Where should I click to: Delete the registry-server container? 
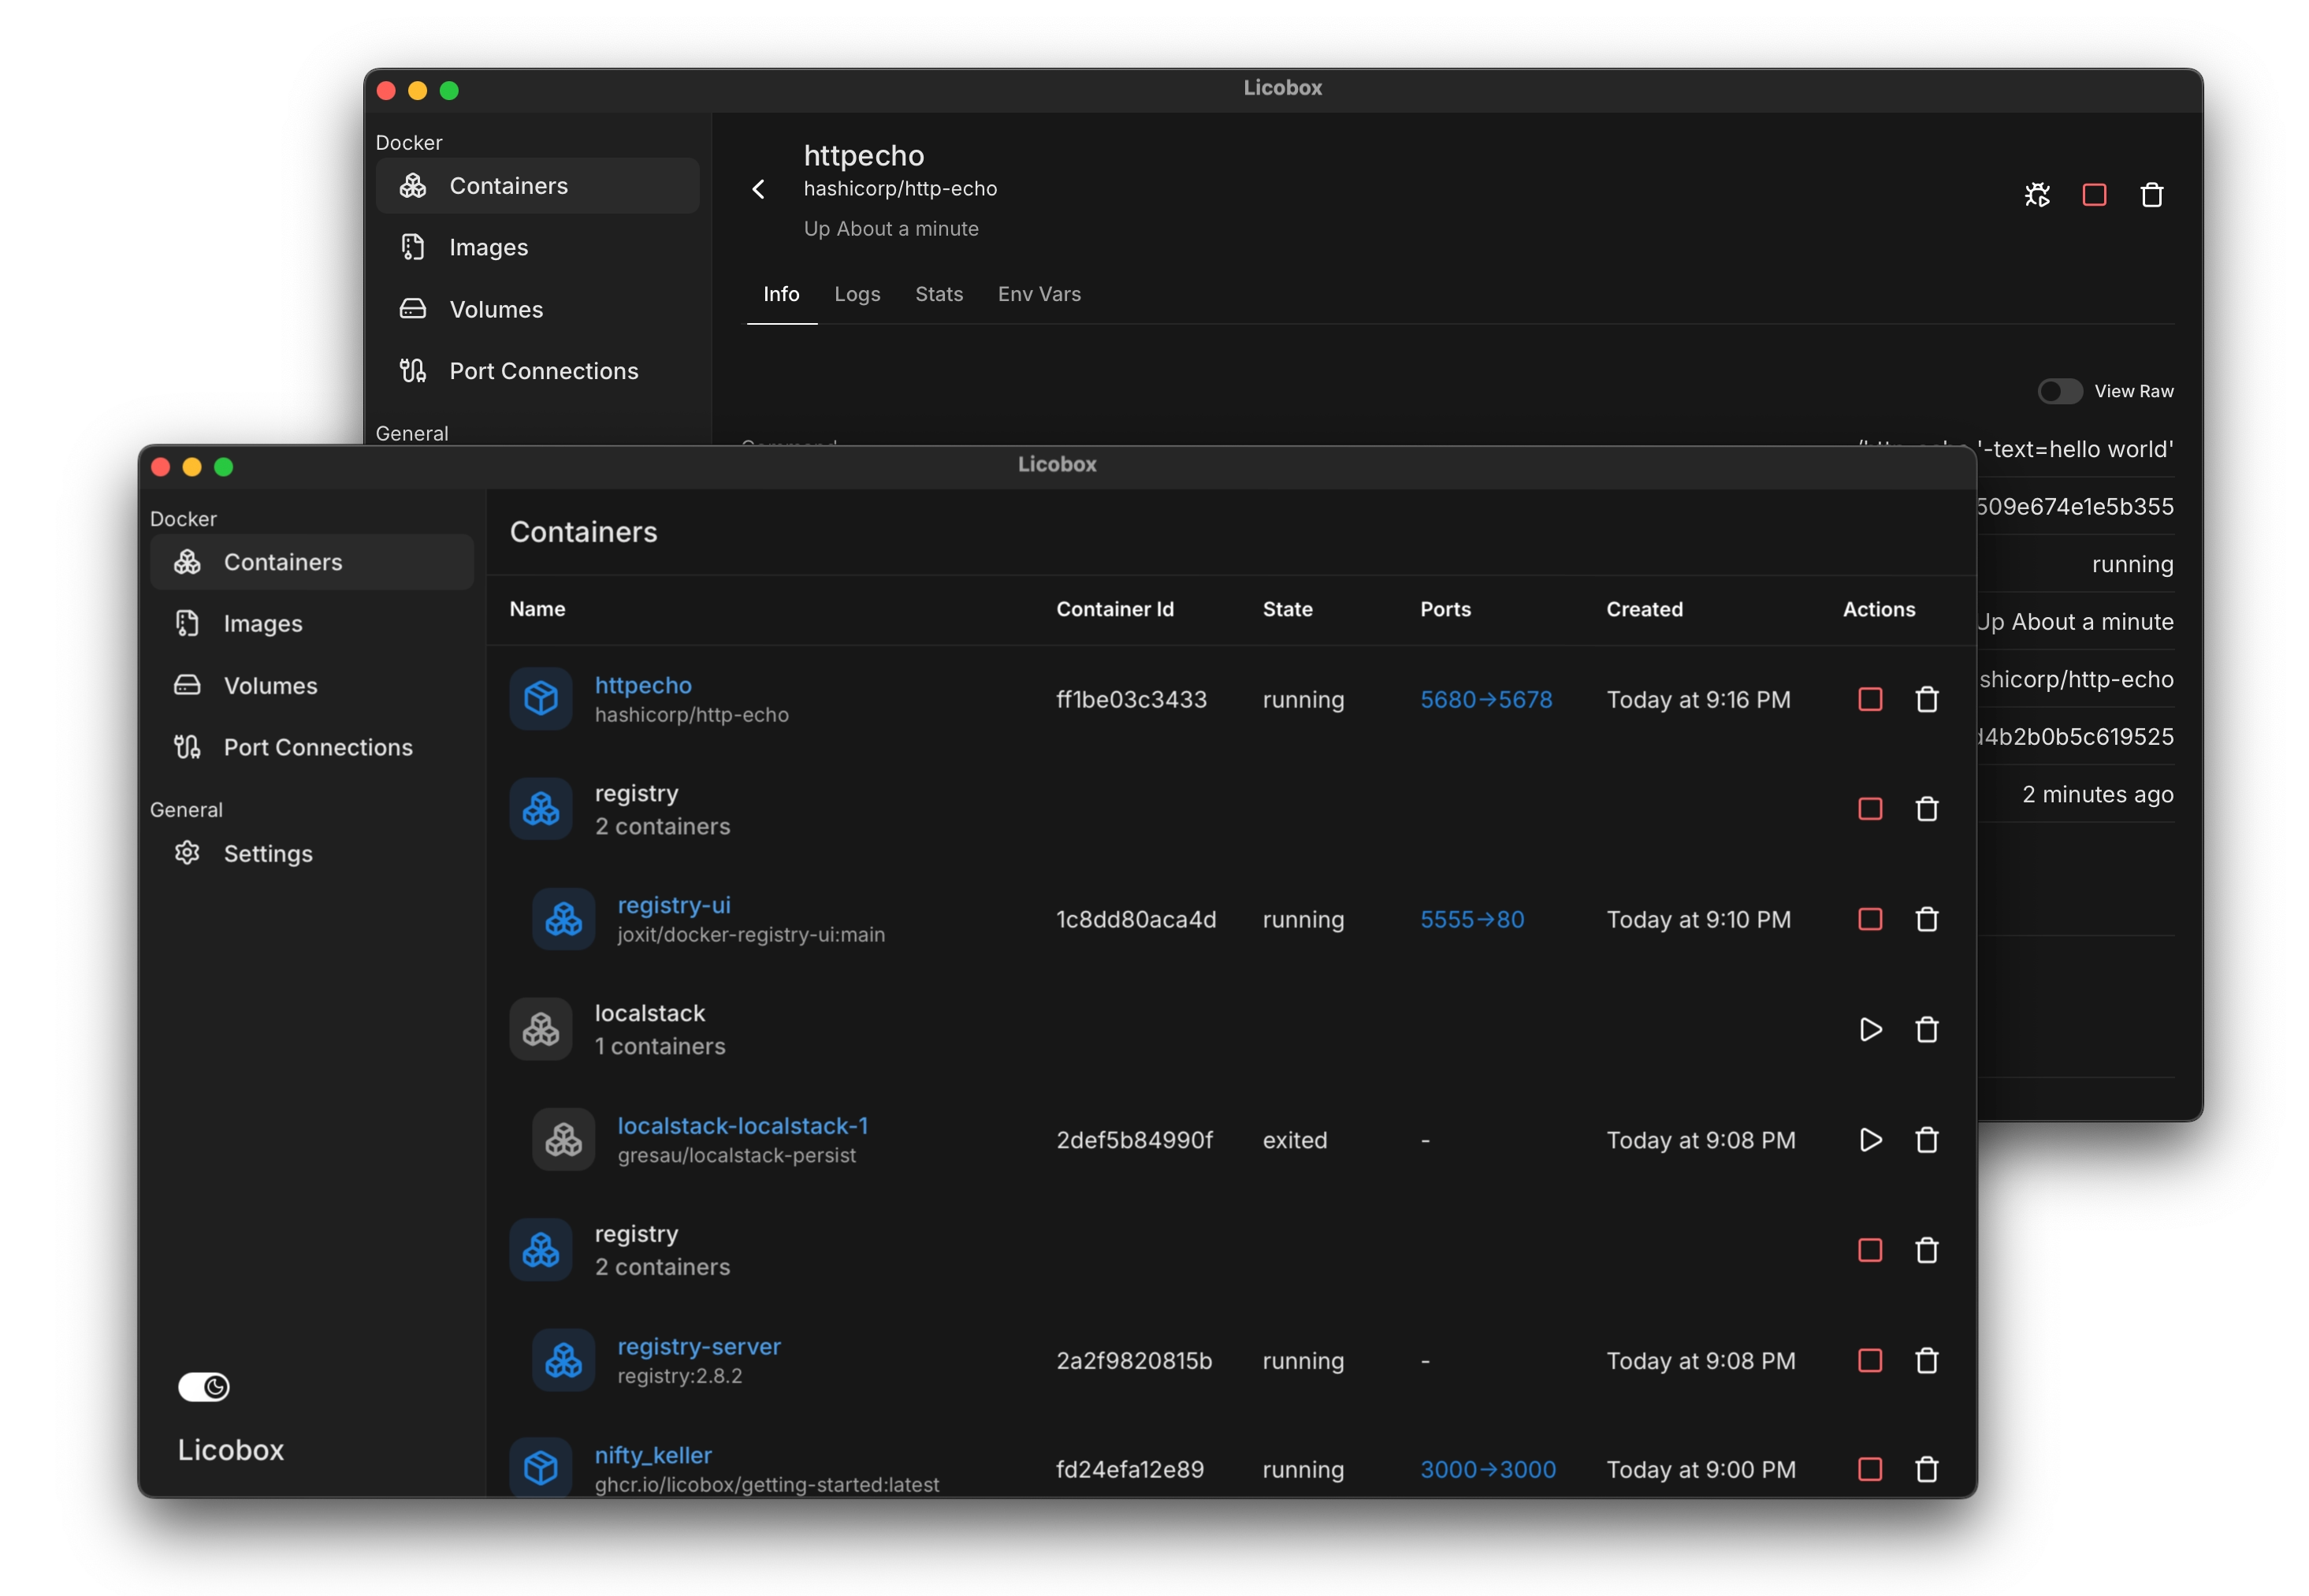[x=1926, y=1361]
